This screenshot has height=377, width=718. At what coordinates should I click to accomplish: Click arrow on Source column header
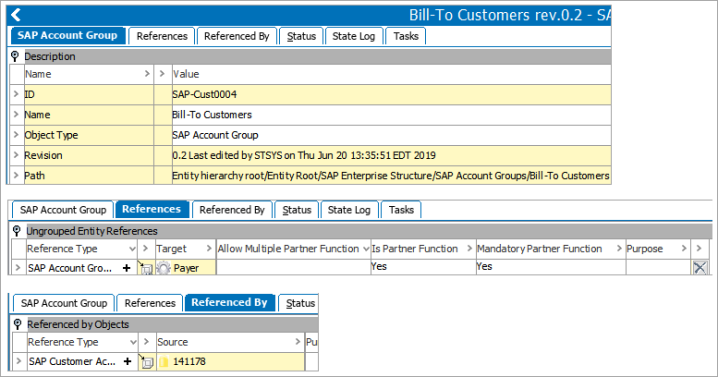click(297, 342)
